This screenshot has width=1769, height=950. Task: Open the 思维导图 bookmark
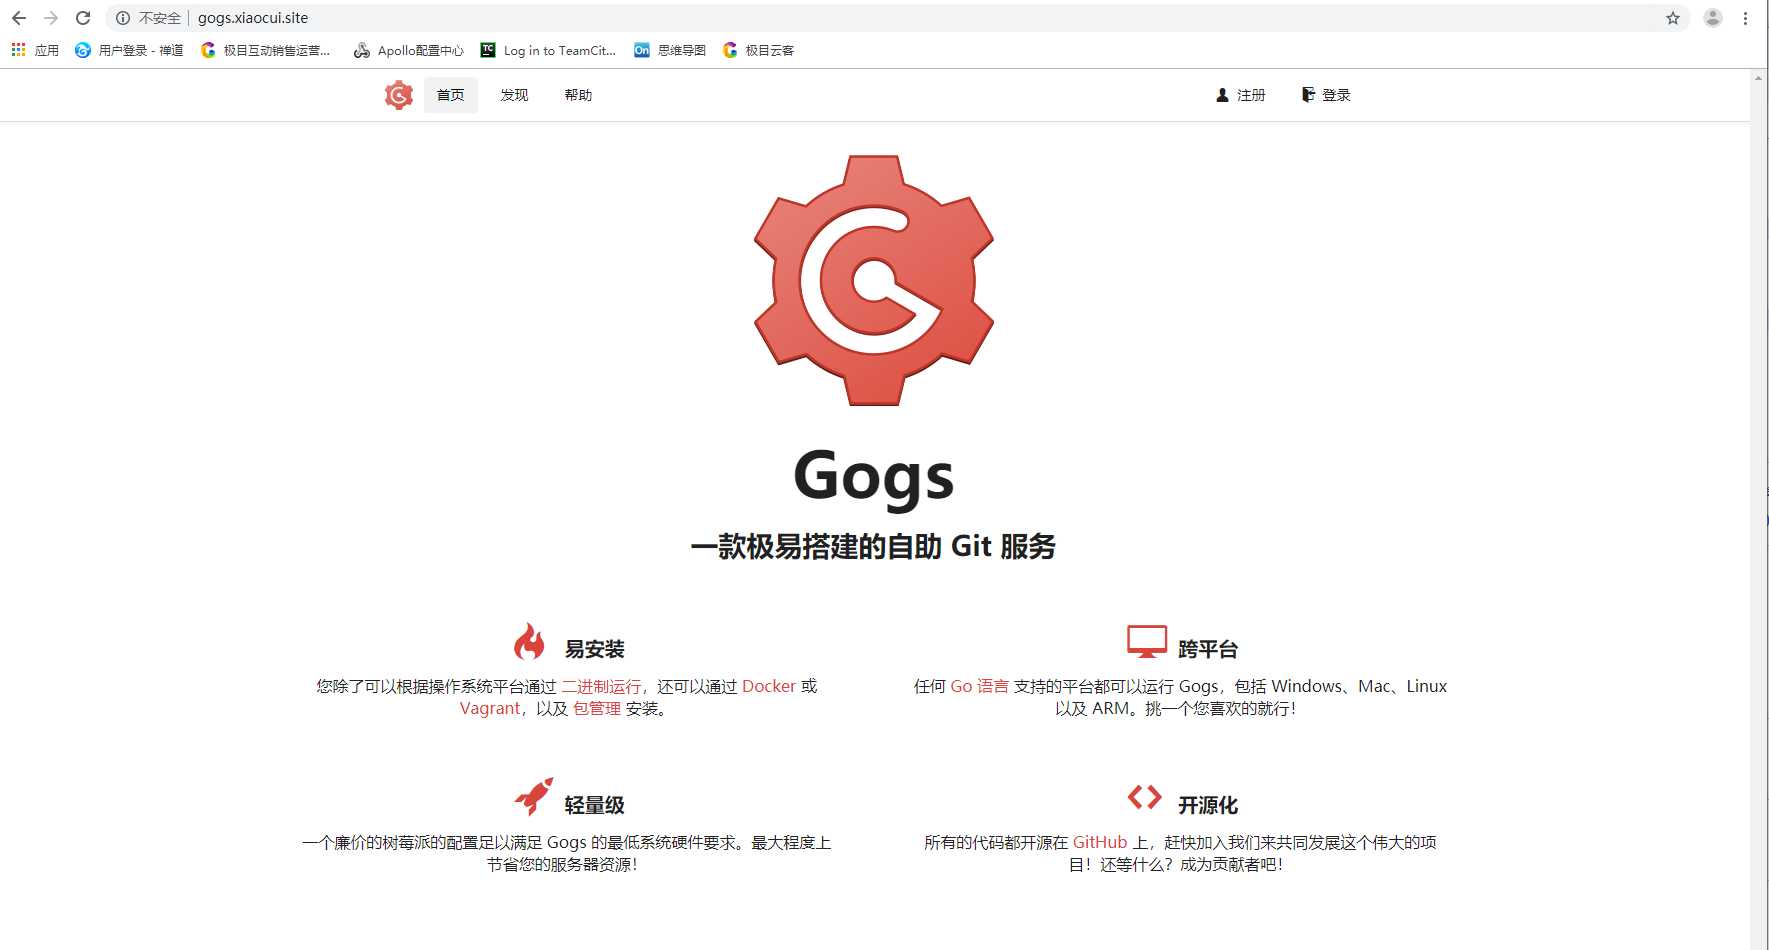coord(670,50)
